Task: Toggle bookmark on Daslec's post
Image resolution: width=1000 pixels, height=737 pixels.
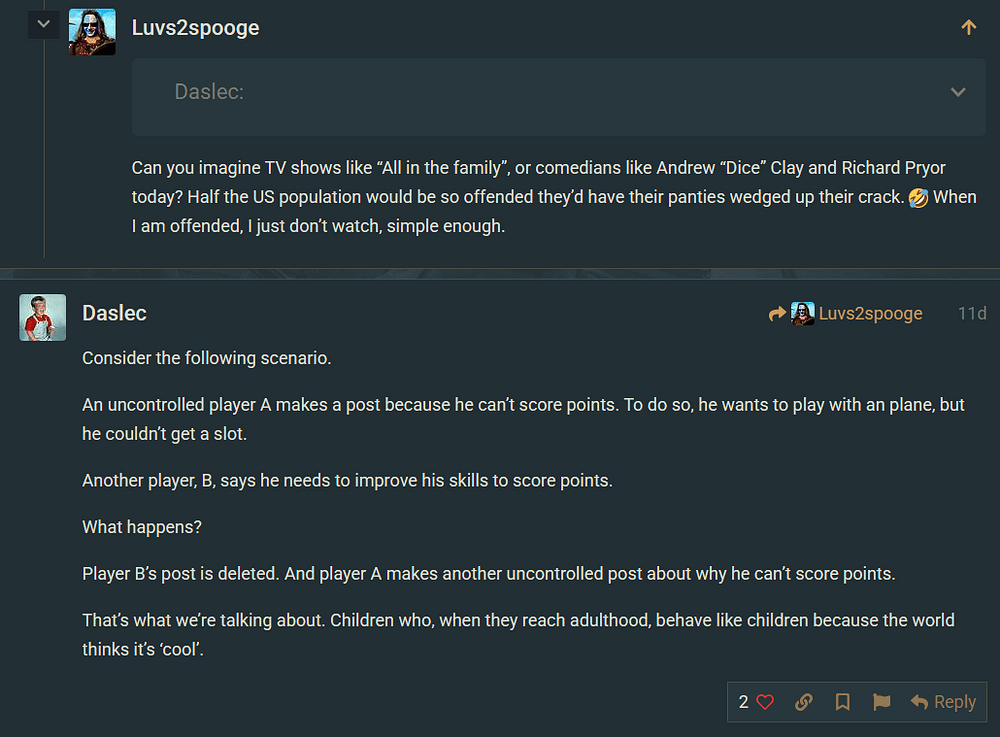Action: (x=843, y=702)
